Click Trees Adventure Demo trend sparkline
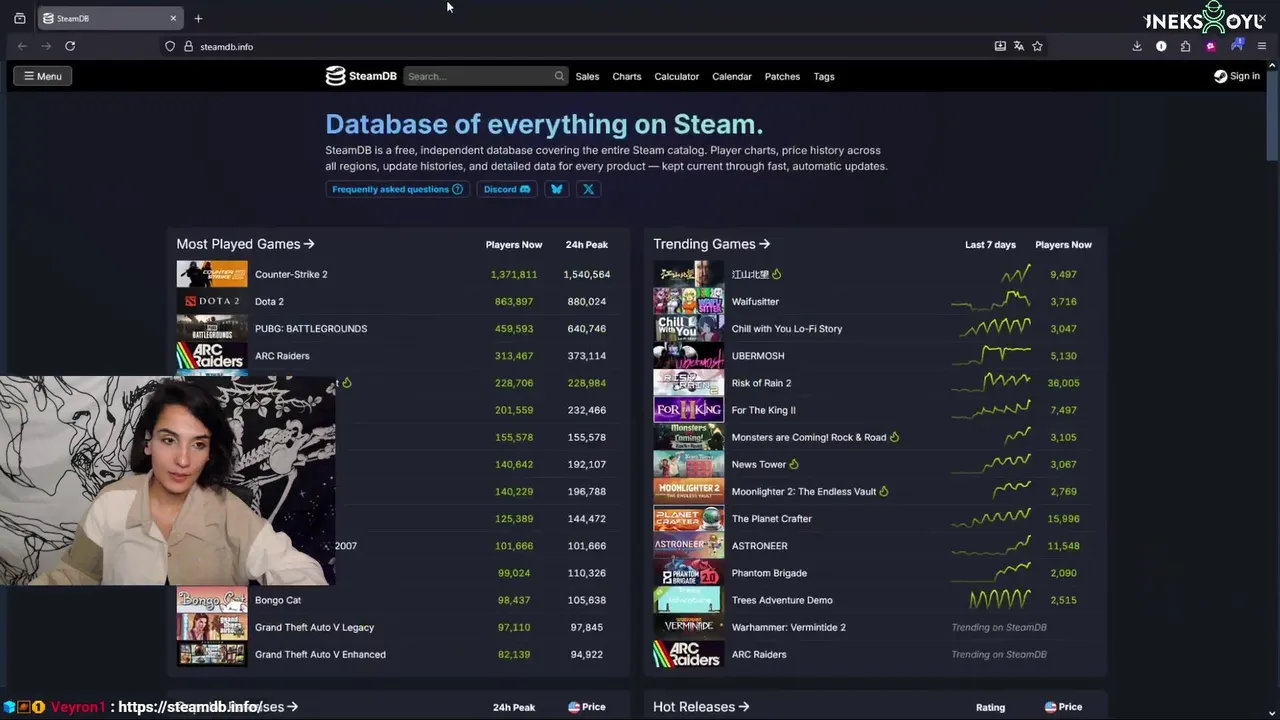 click(x=1000, y=599)
